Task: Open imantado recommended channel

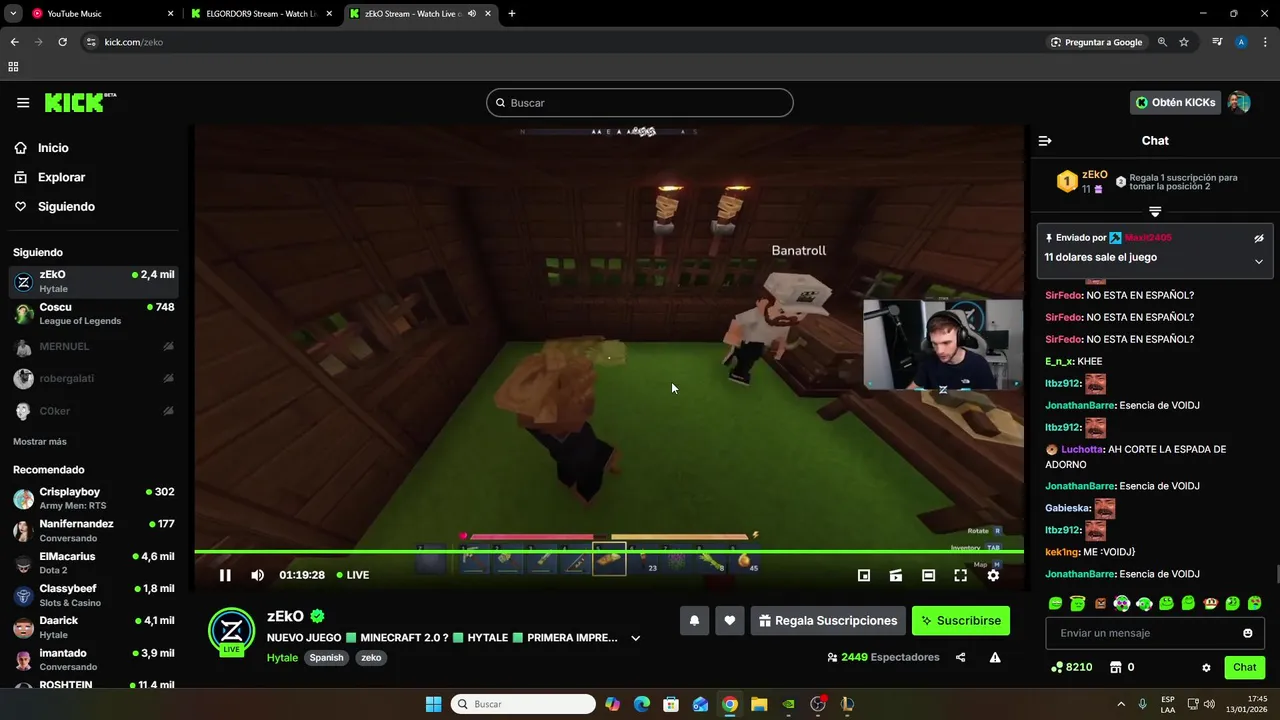Action: 94,659
